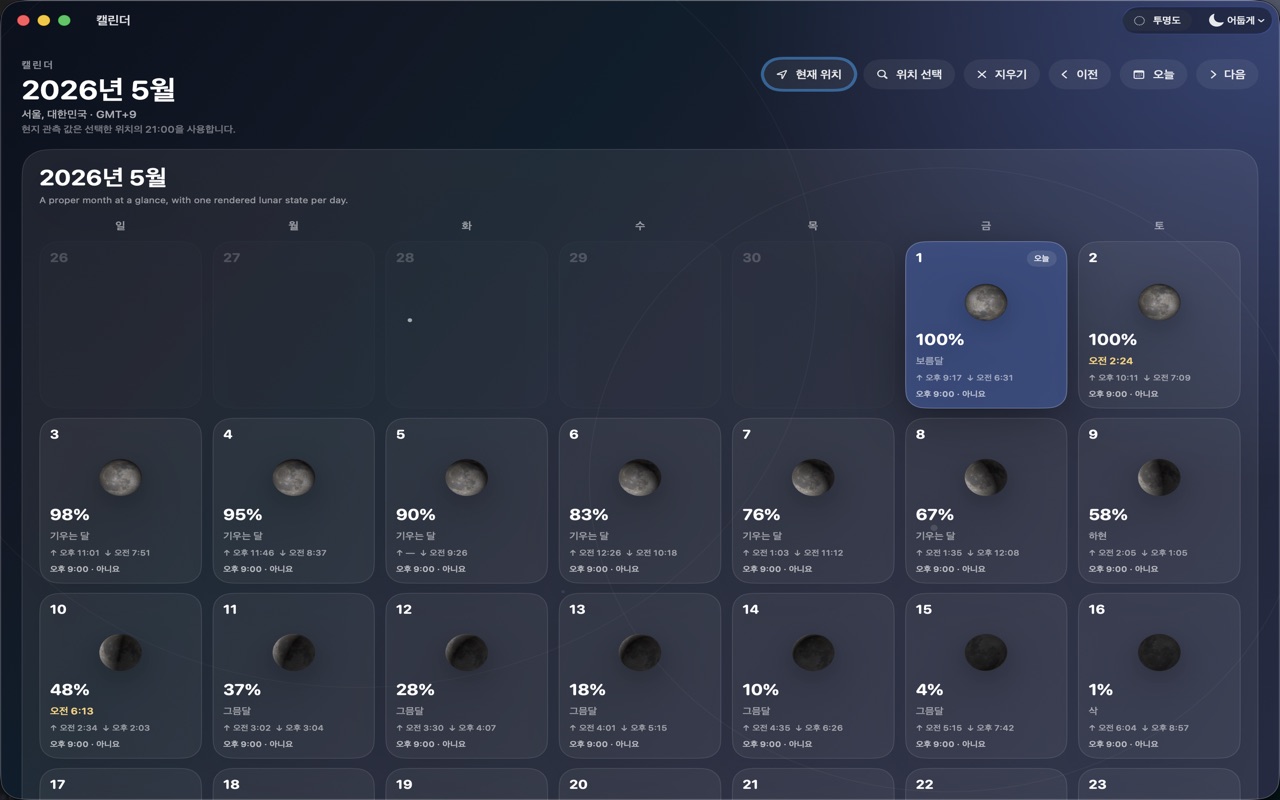This screenshot has width=1280, height=800.
Task: Click the 4% illumination on May 15
Action: click(930, 690)
